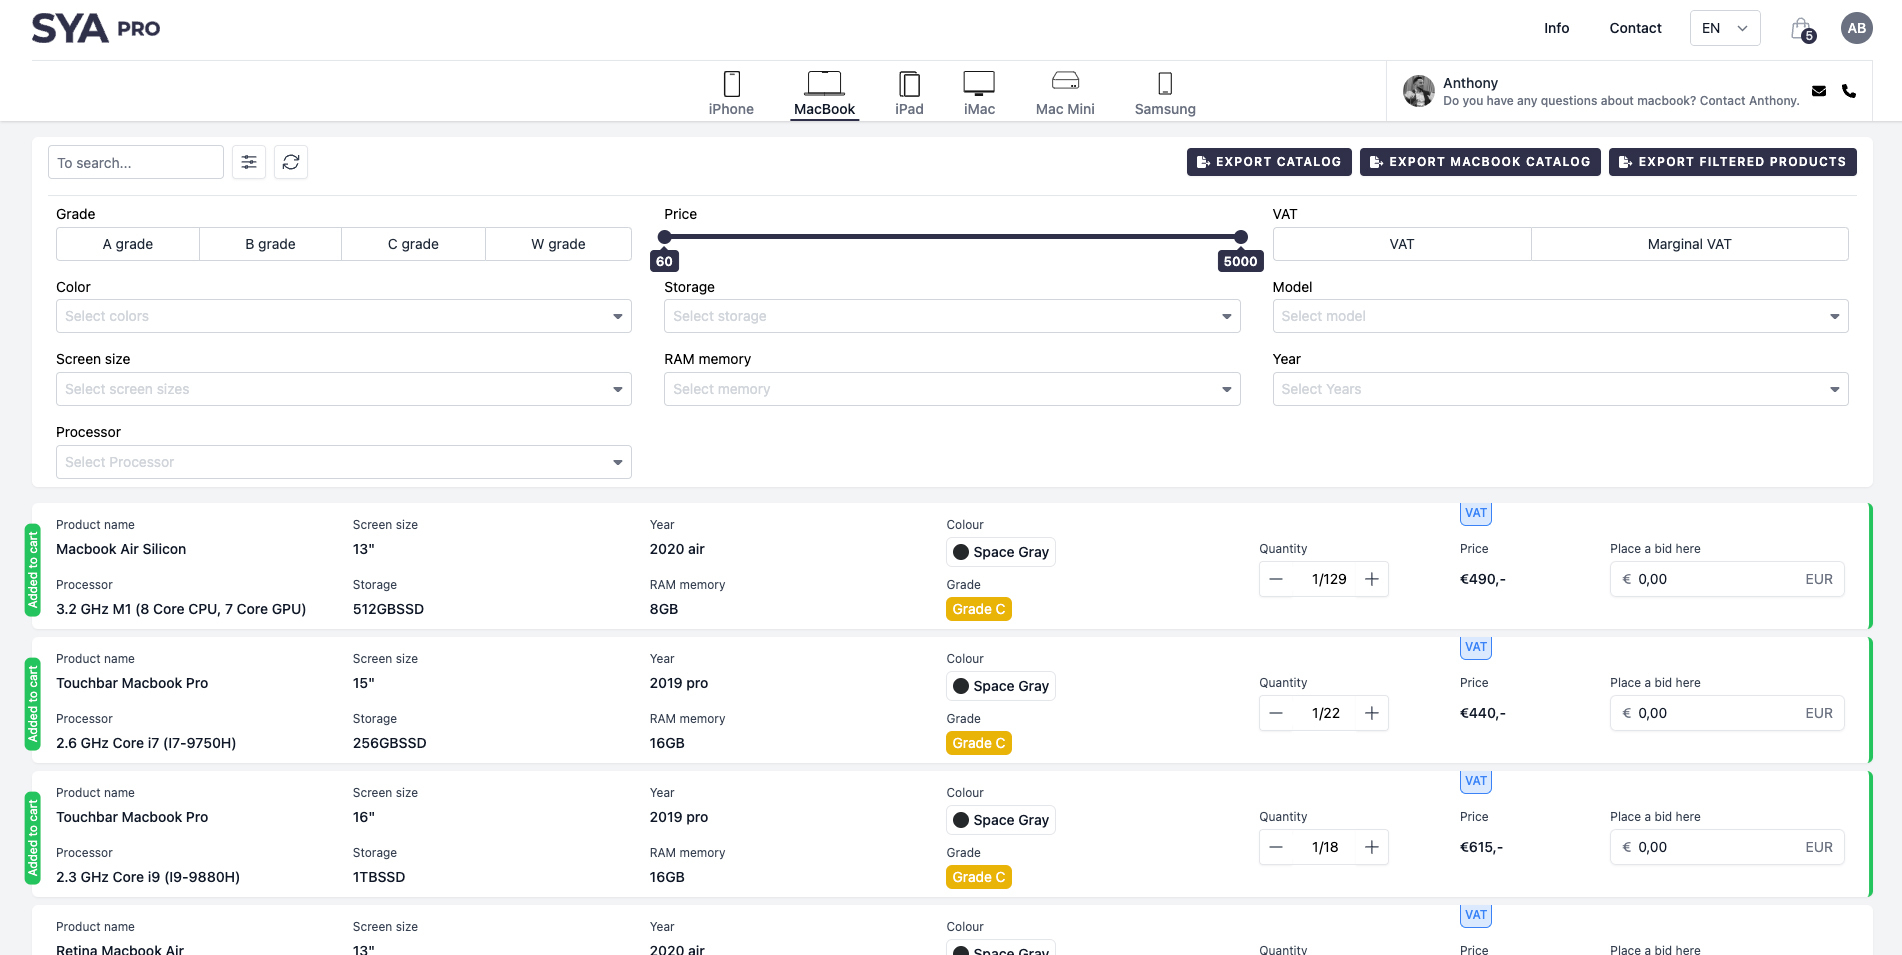Open the Info link

tap(1556, 28)
